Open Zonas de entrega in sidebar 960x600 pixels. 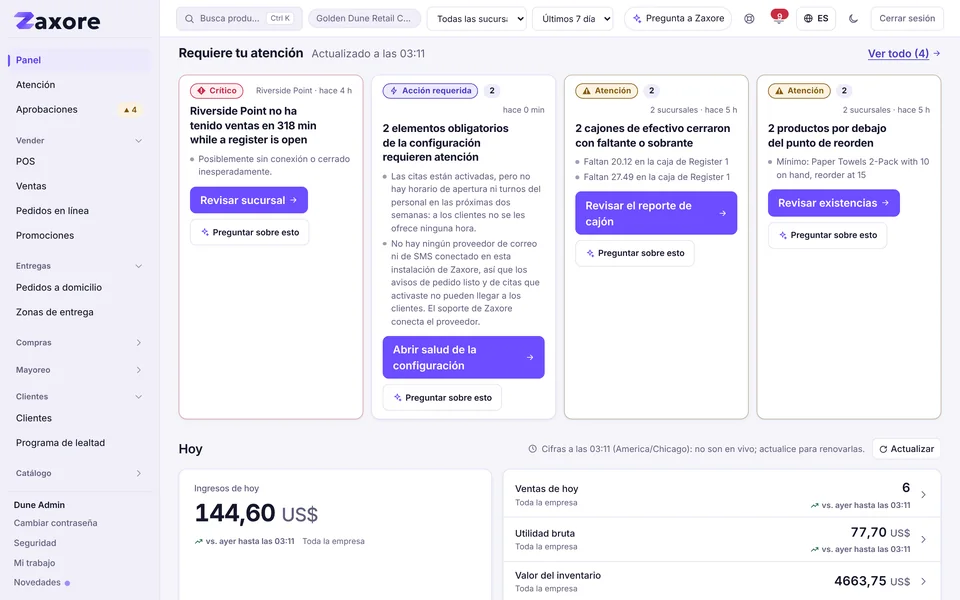(x=80, y=312)
